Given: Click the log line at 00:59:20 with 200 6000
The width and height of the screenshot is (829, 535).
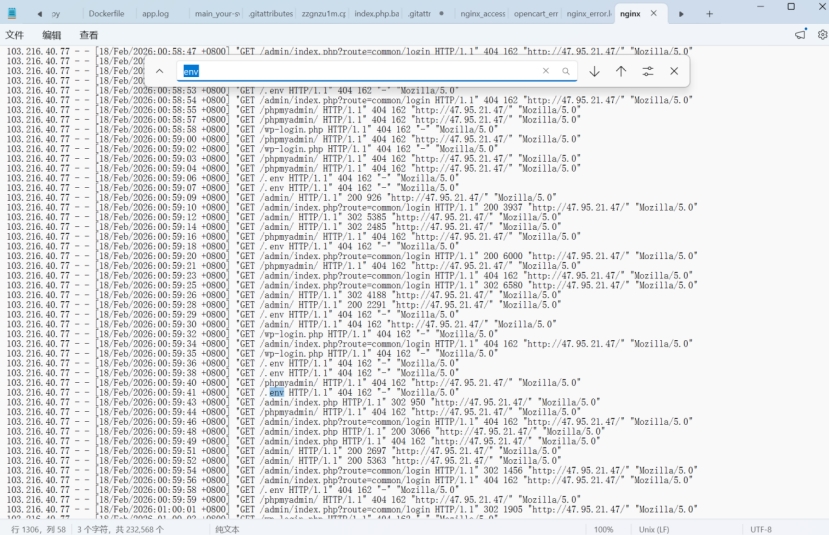Looking at the screenshot, I should 352,256.
